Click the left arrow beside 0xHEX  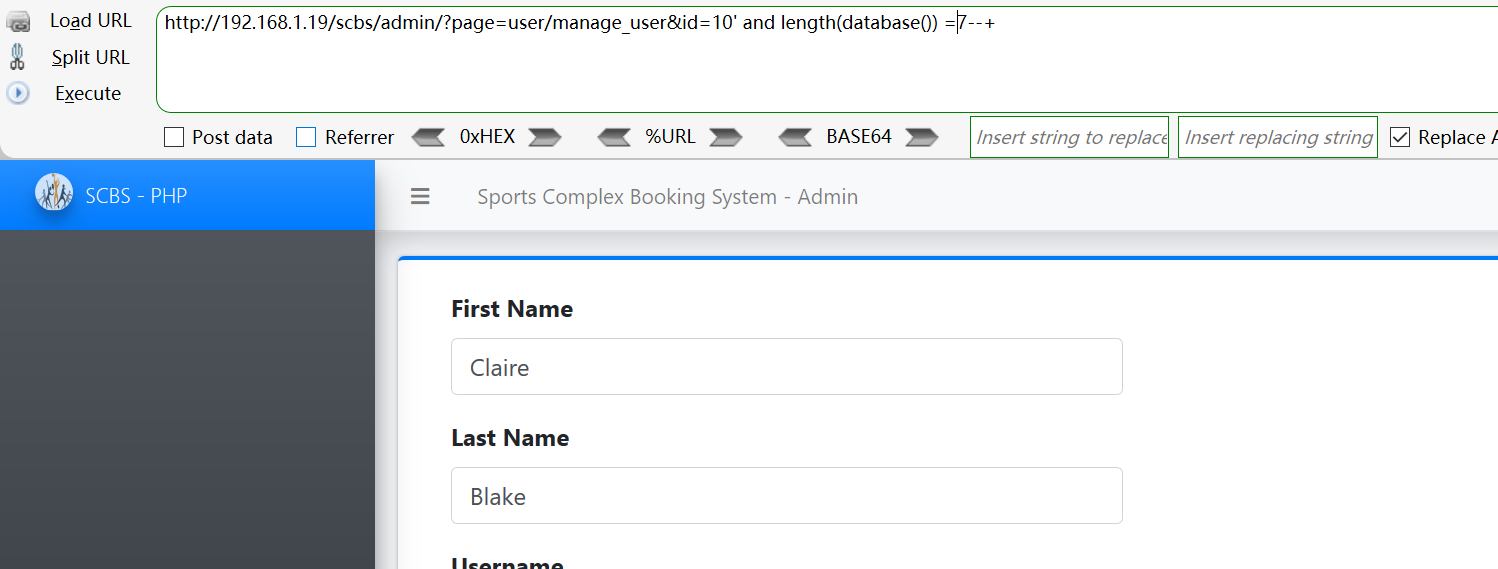pyautogui.click(x=428, y=137)
